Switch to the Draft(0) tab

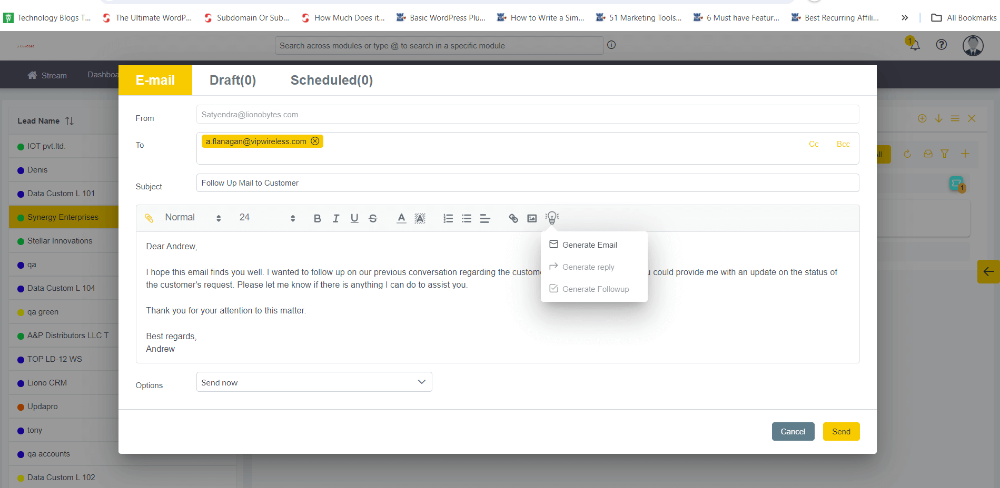pos(232,80)
